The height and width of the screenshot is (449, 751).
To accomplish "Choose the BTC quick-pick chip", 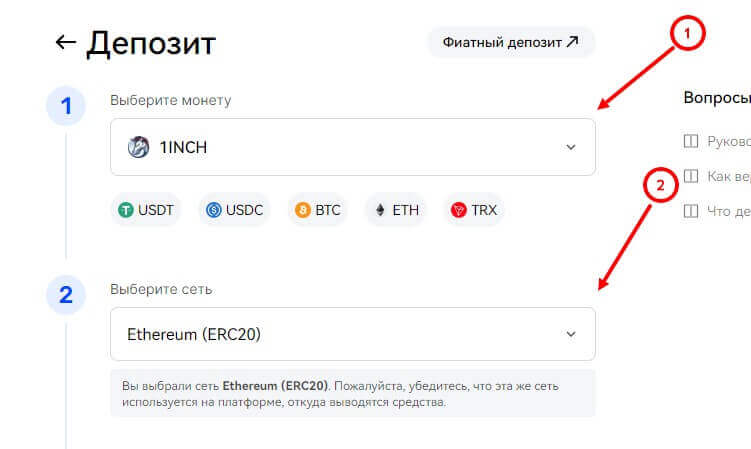I will [x=318, y=210].
